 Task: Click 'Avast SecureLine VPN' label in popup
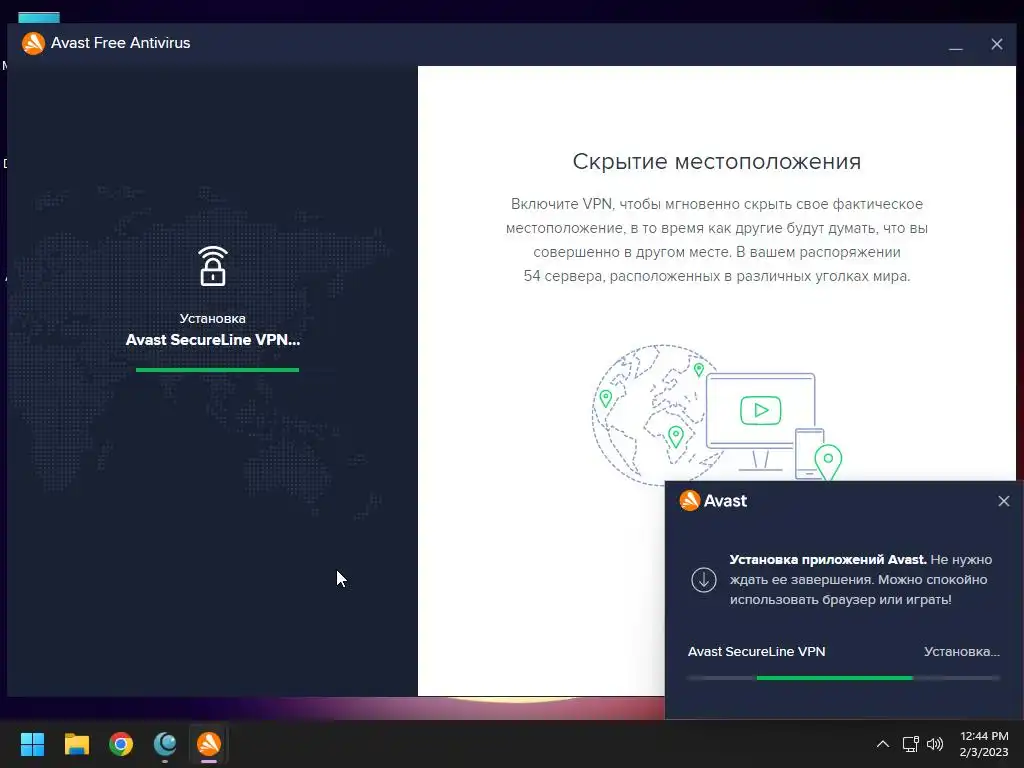[756, 651]
